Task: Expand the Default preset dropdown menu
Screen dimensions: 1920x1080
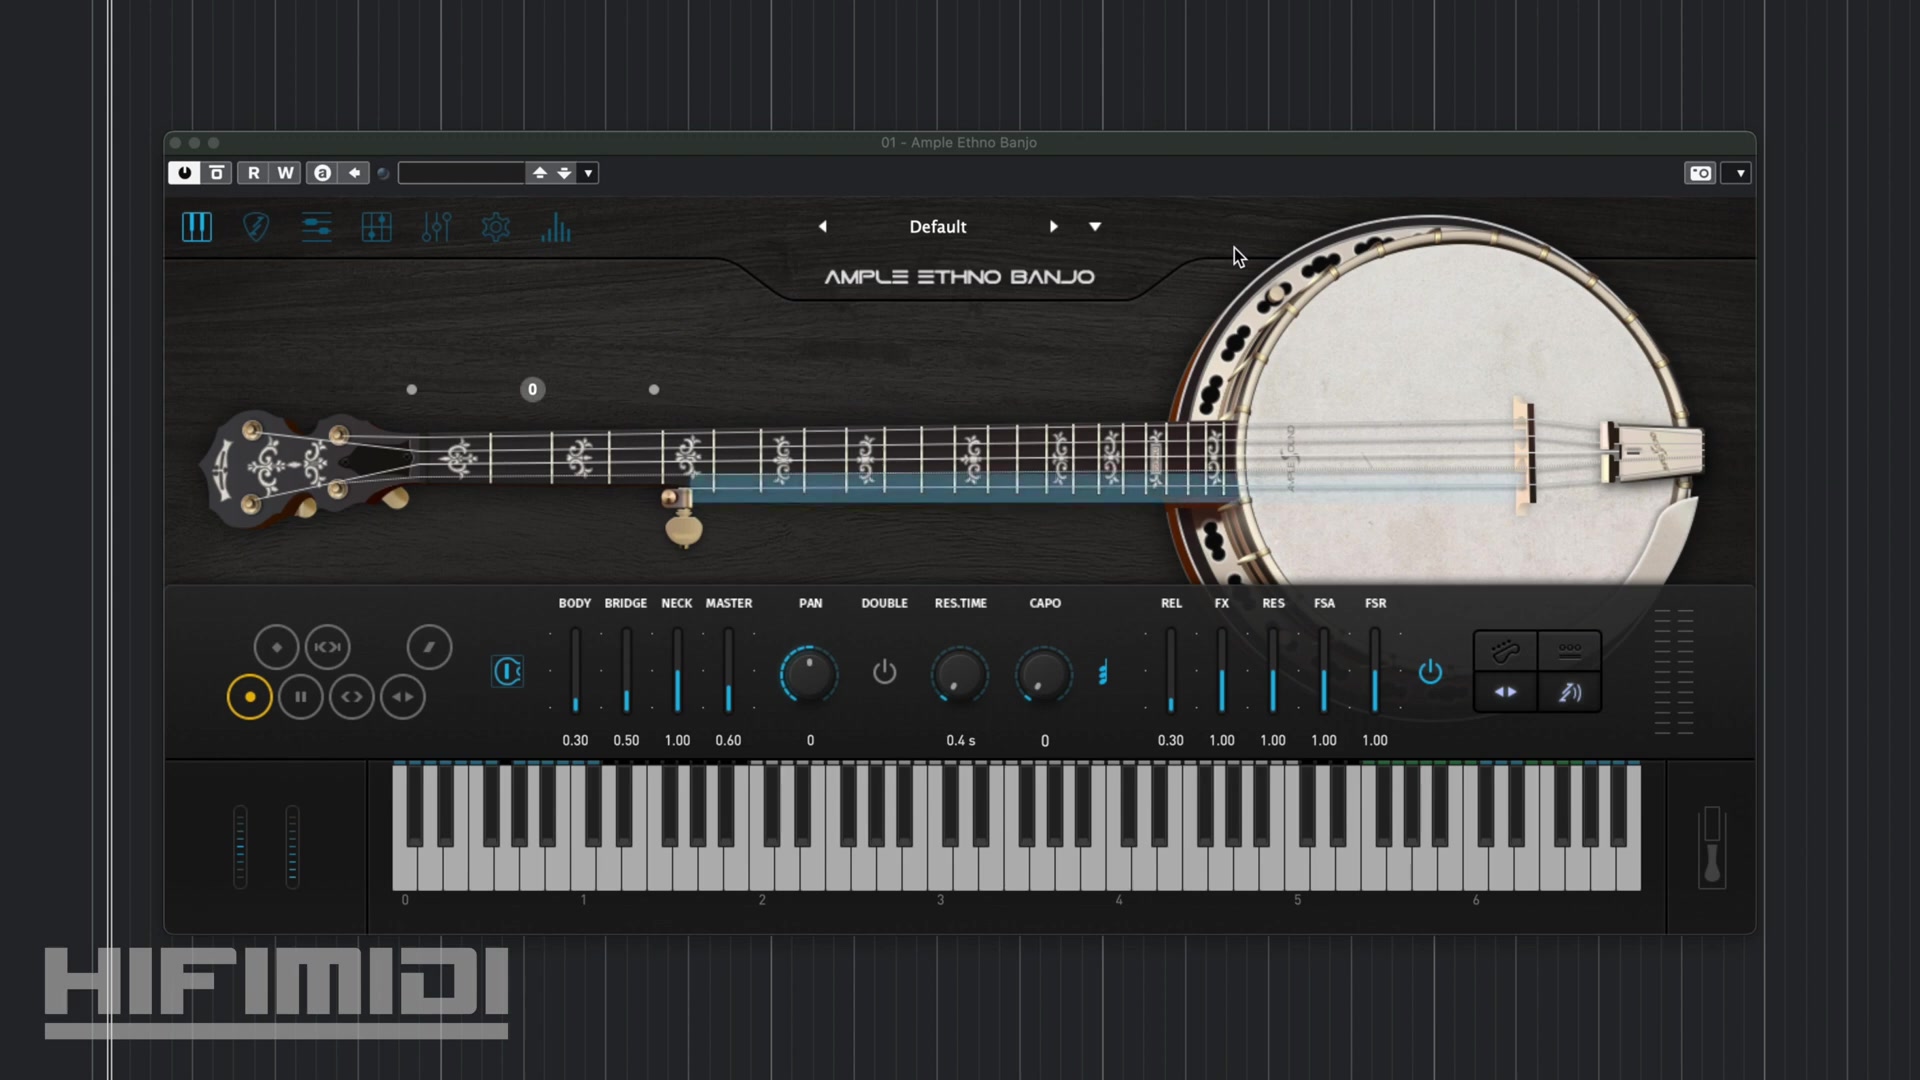Action: 1095,227
